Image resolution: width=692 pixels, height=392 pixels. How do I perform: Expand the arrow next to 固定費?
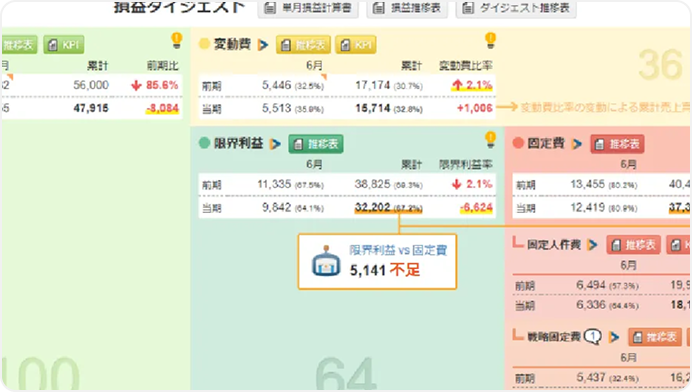577,144
